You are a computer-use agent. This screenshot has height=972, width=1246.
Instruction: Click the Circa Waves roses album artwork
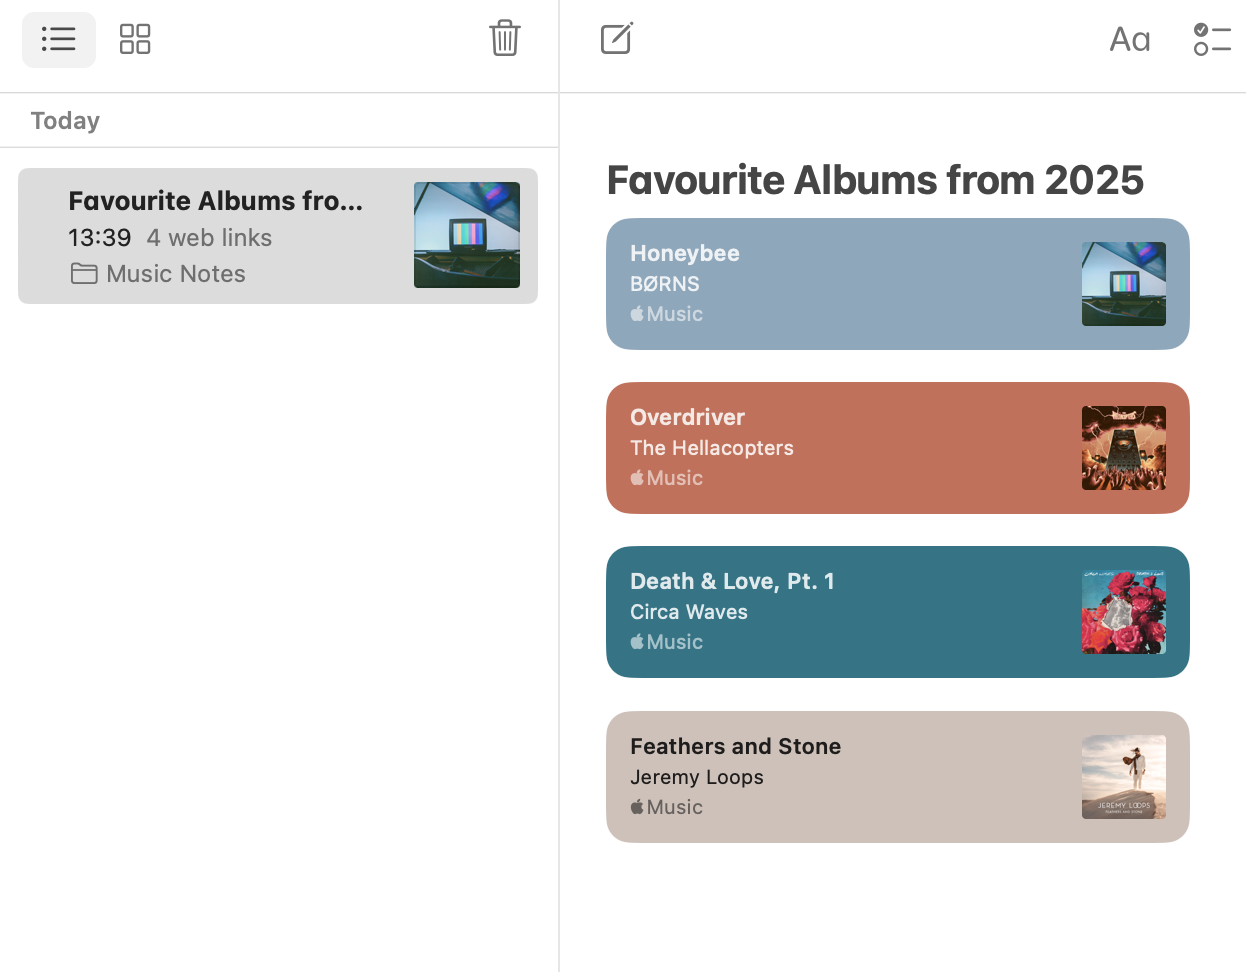click(x=1124, y=612)
